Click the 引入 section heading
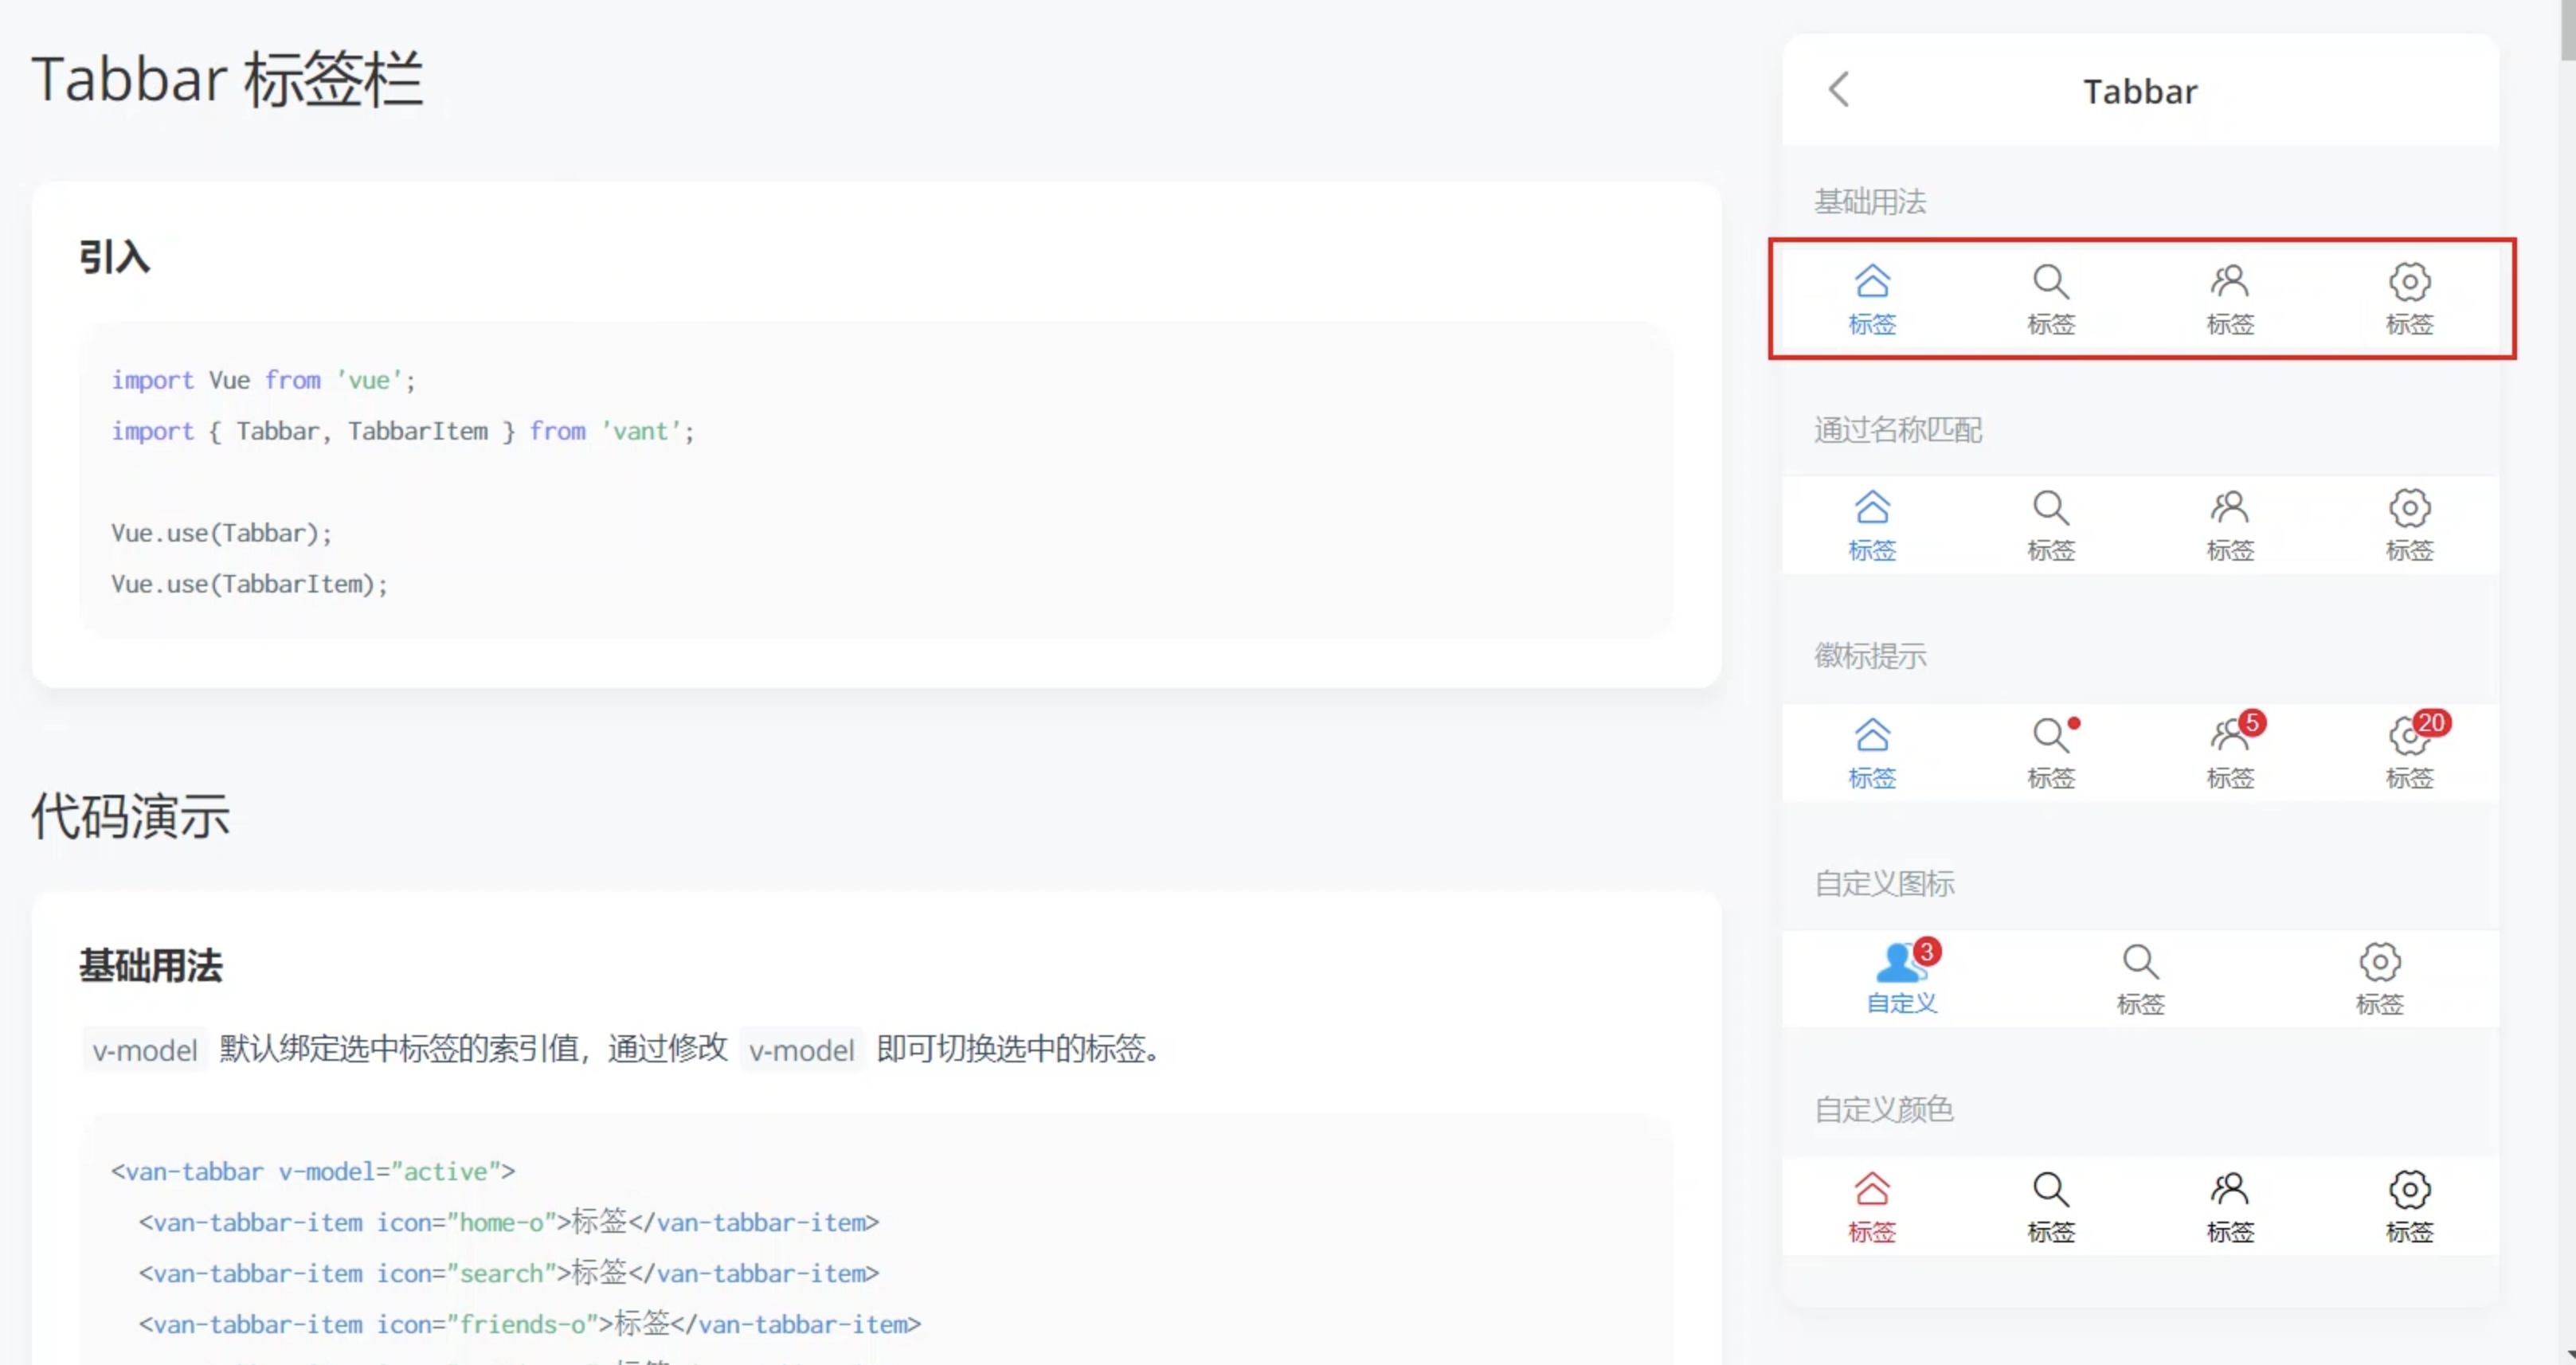 115,257
